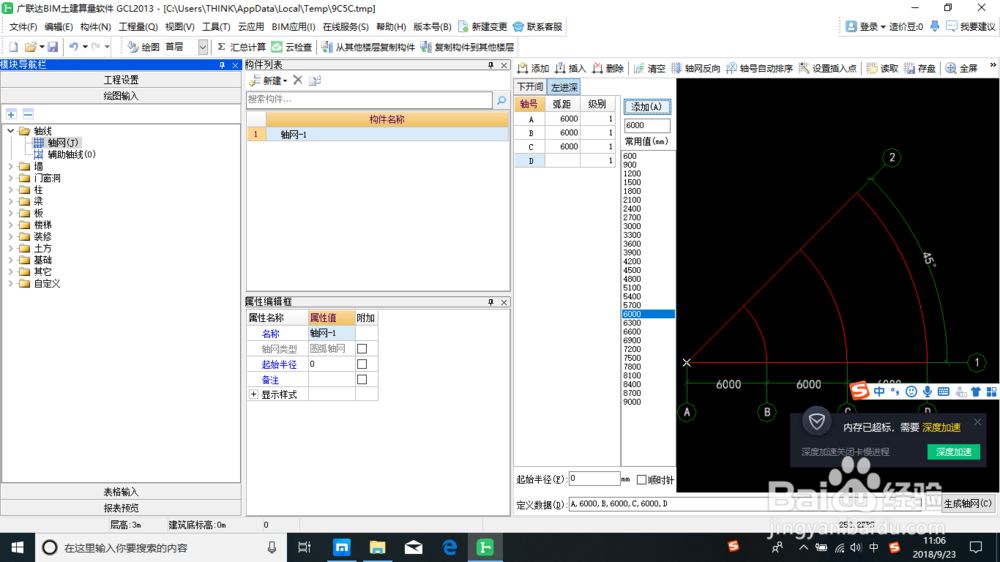Click the copy component icon beside delete
This screenshot has height=562, width=1000.
coord(315,80)
